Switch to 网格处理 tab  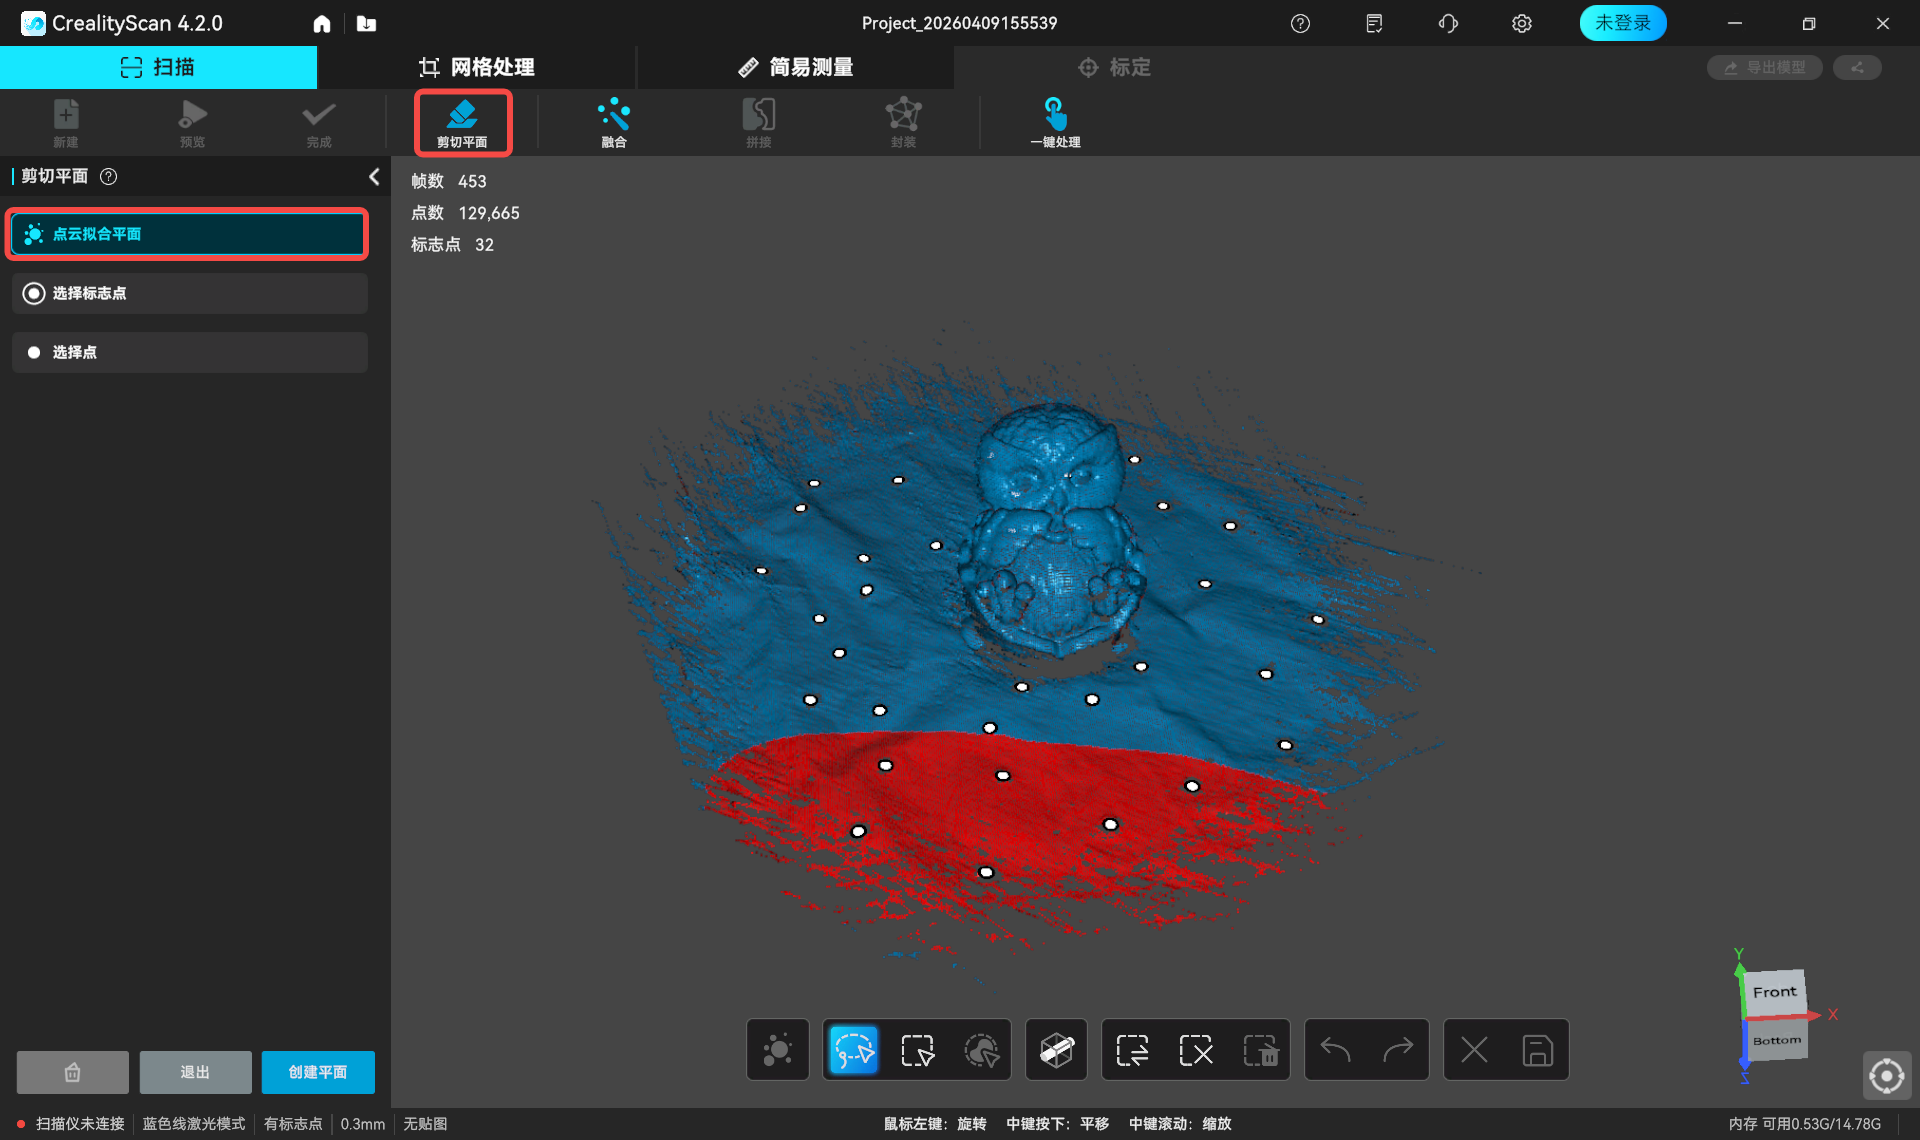[477, 67]
